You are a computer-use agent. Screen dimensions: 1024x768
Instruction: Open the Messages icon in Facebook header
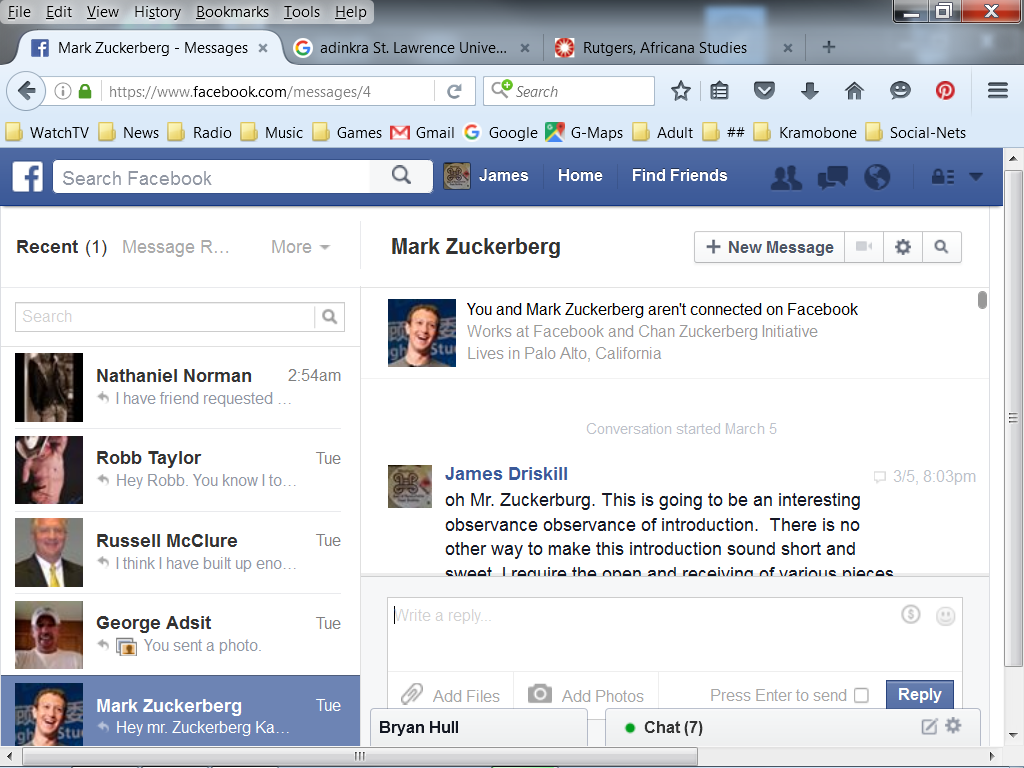point(832,177)
